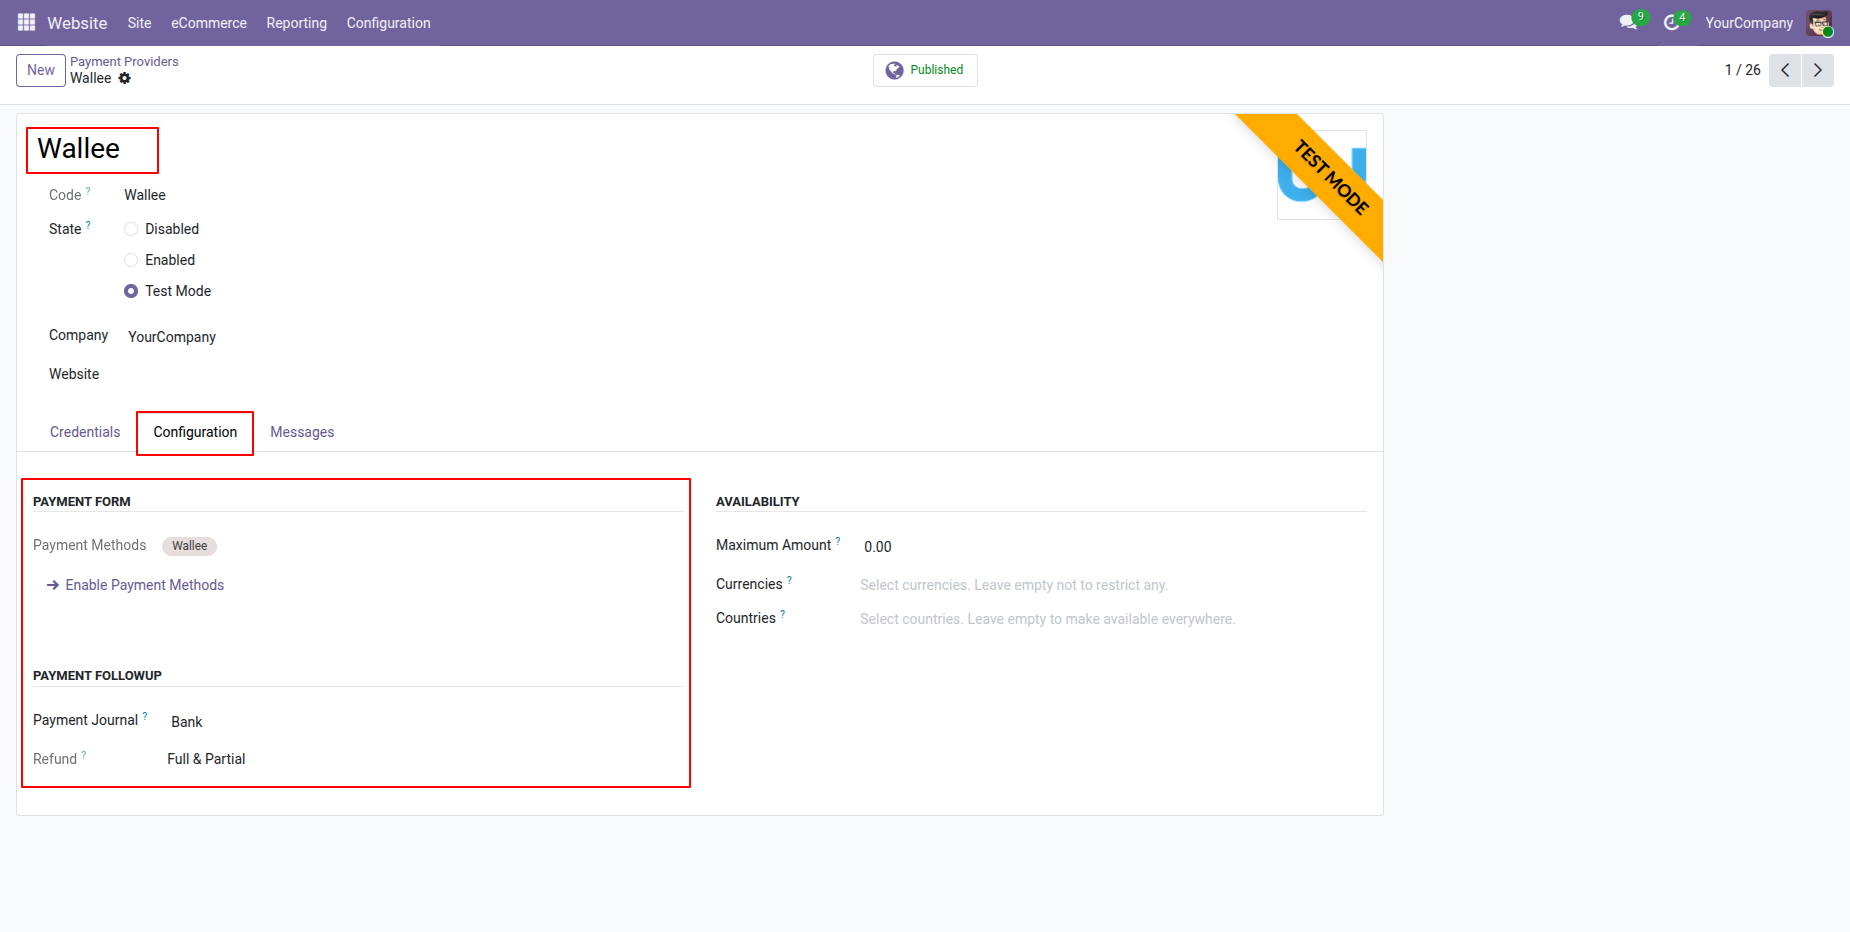Click the Website app name
The height and width of the screenshot is (932, 1850).
coord(77,23)
